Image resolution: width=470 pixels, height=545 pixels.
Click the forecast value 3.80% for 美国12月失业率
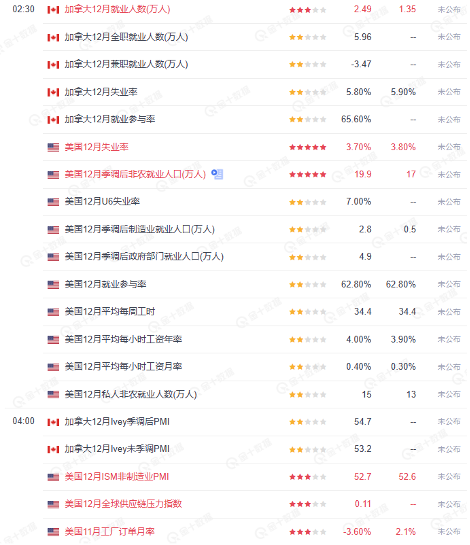[x=403, y=147]
